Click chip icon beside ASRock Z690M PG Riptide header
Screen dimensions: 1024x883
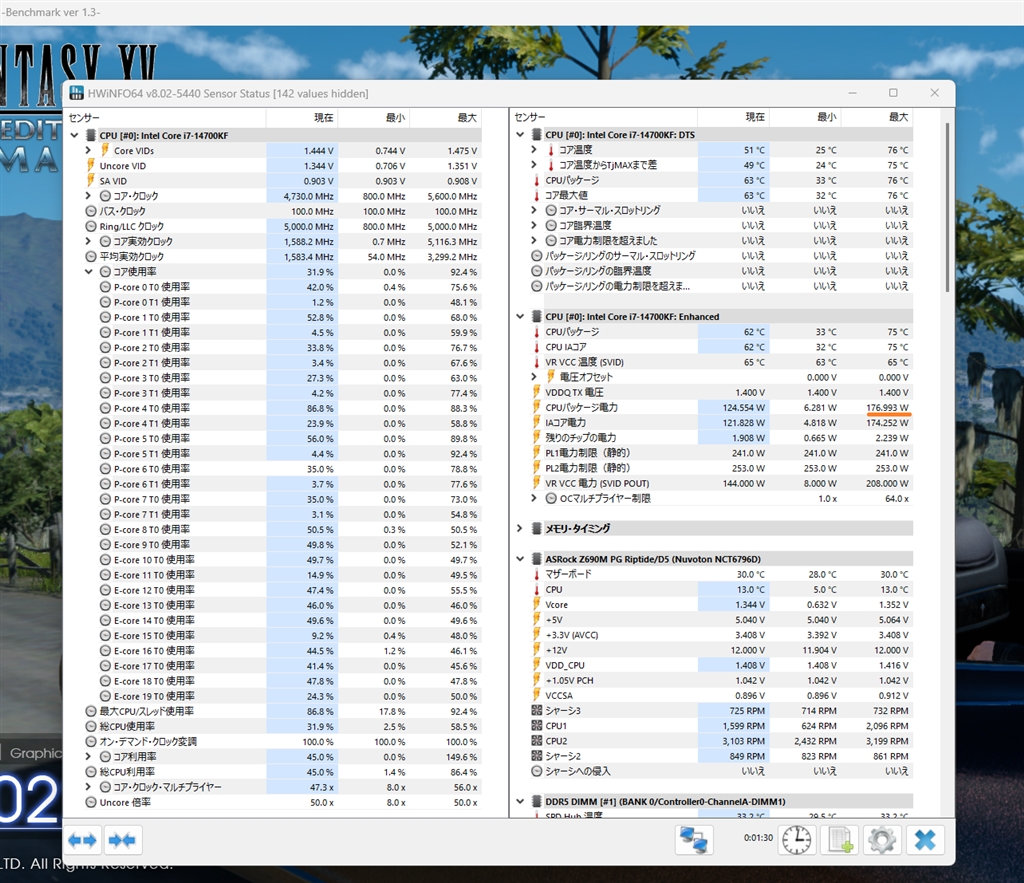tap(537, 559)
